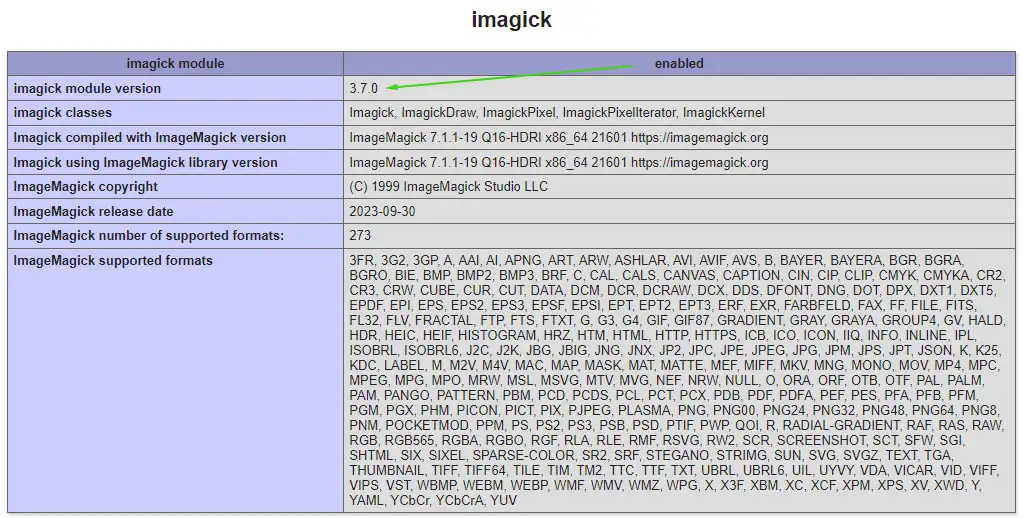Click 'Imagick compiled with ImageMagick version' label
This screenshot has width=1023, height=518.
click(149, 138)
